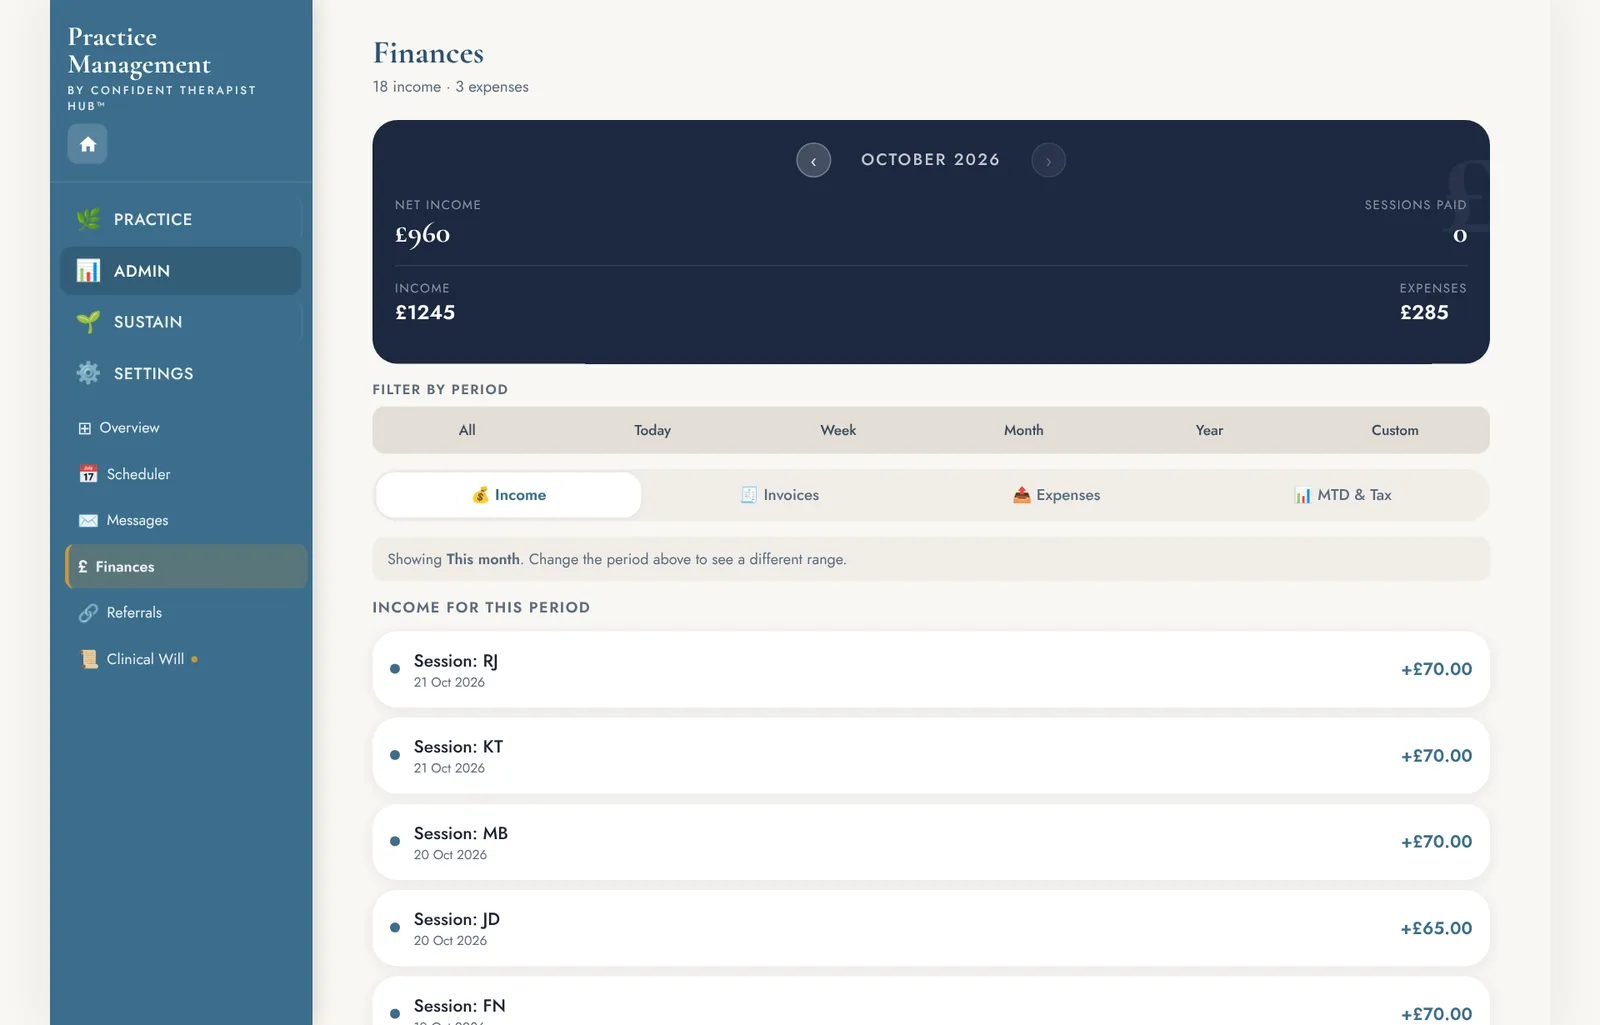The width and height of the screenshot is (1600, 1025).
Task: Click the Sustain seedling icon
Action: pos(88,322)
